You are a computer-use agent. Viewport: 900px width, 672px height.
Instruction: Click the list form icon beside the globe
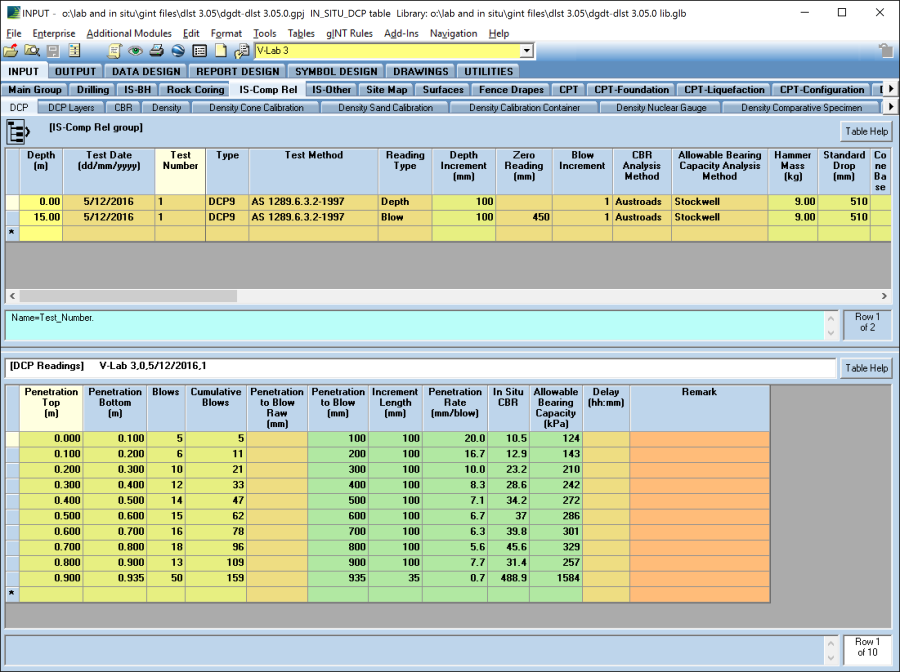199,51
